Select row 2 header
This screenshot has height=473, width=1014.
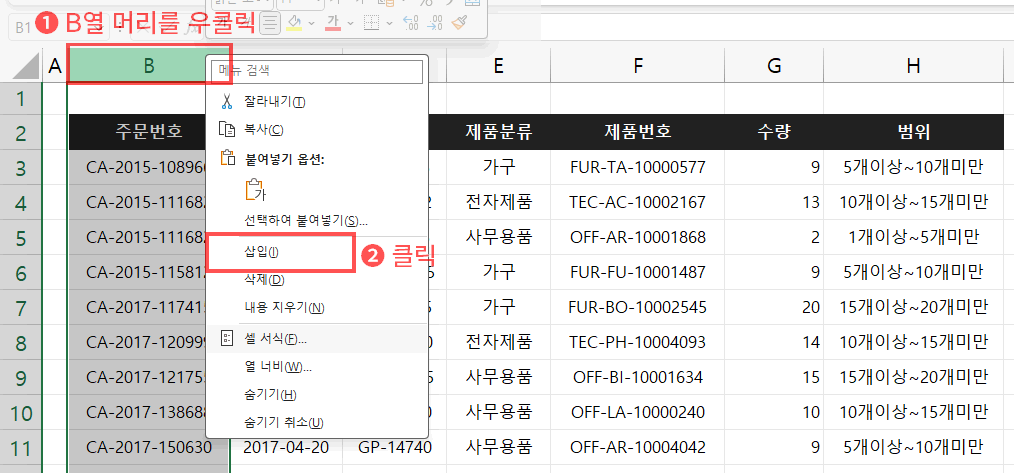tap(20, 133)
